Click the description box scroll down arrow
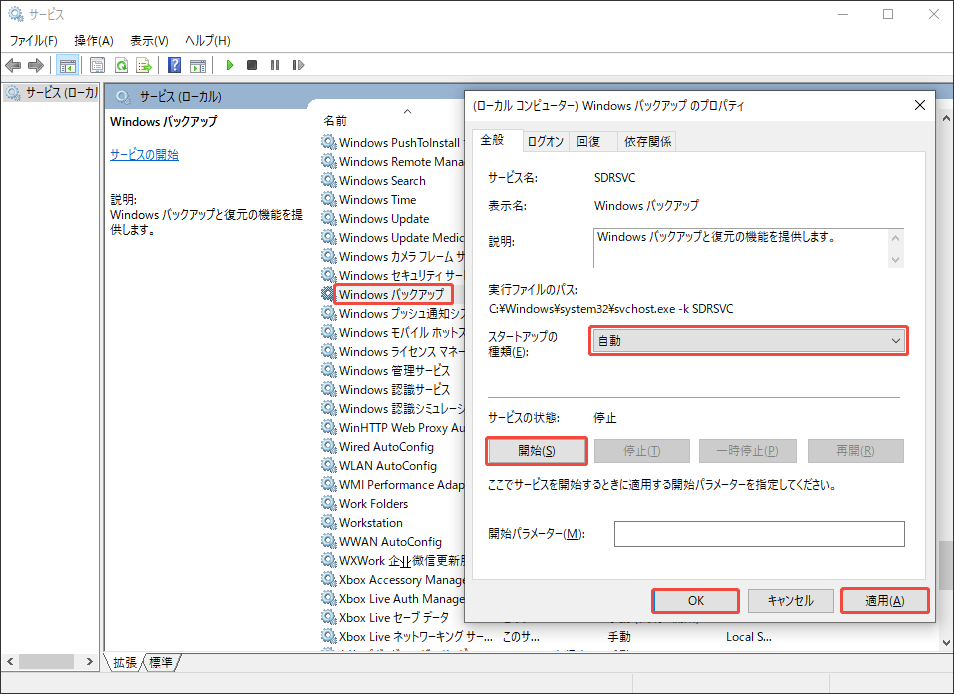This screenshot has height=694, width=954. point(895,259)
